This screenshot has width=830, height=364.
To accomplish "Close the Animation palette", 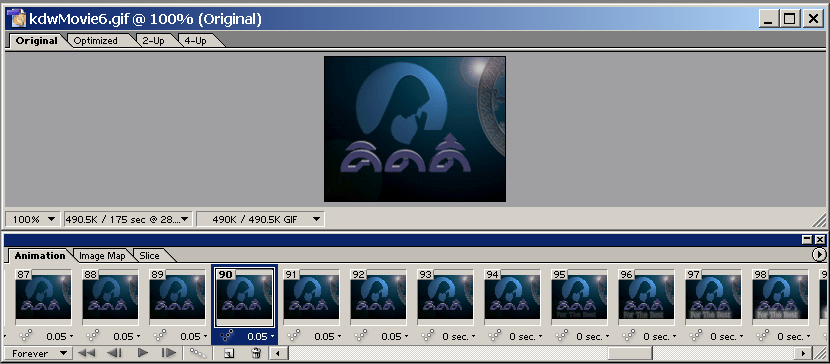I will tap(820, 240).
